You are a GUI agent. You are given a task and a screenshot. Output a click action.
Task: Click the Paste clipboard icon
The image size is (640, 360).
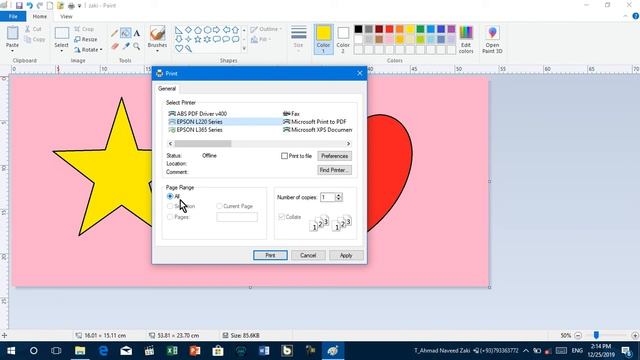point(12,33)
